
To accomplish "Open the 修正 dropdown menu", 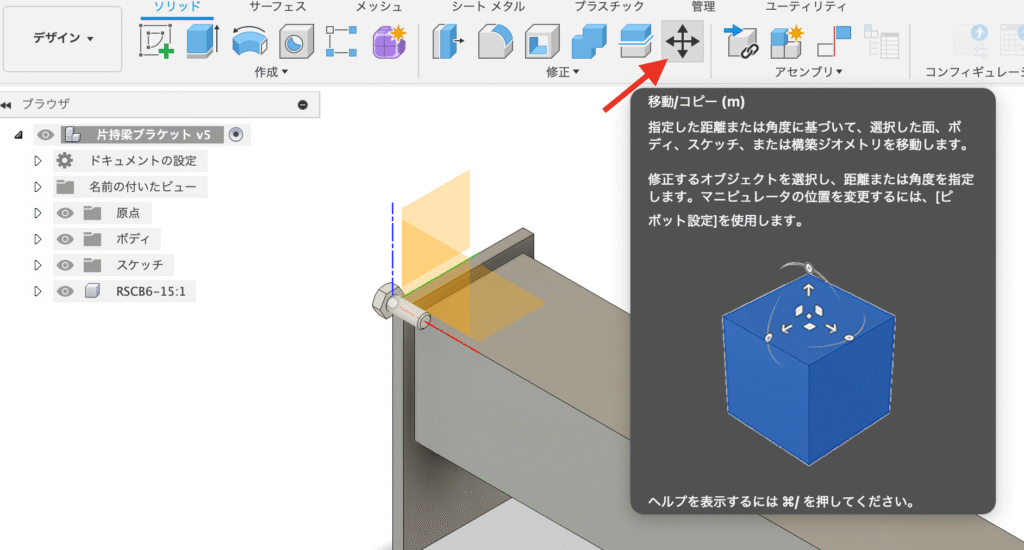I will click(x=563, y=72).
